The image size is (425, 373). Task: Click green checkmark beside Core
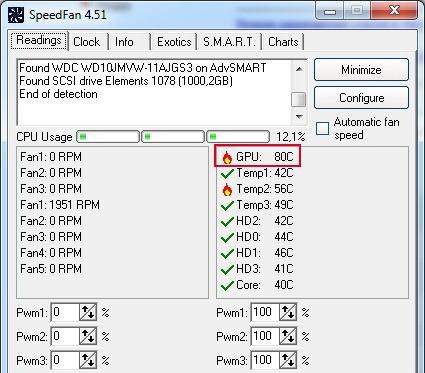(x=227, y=286)
